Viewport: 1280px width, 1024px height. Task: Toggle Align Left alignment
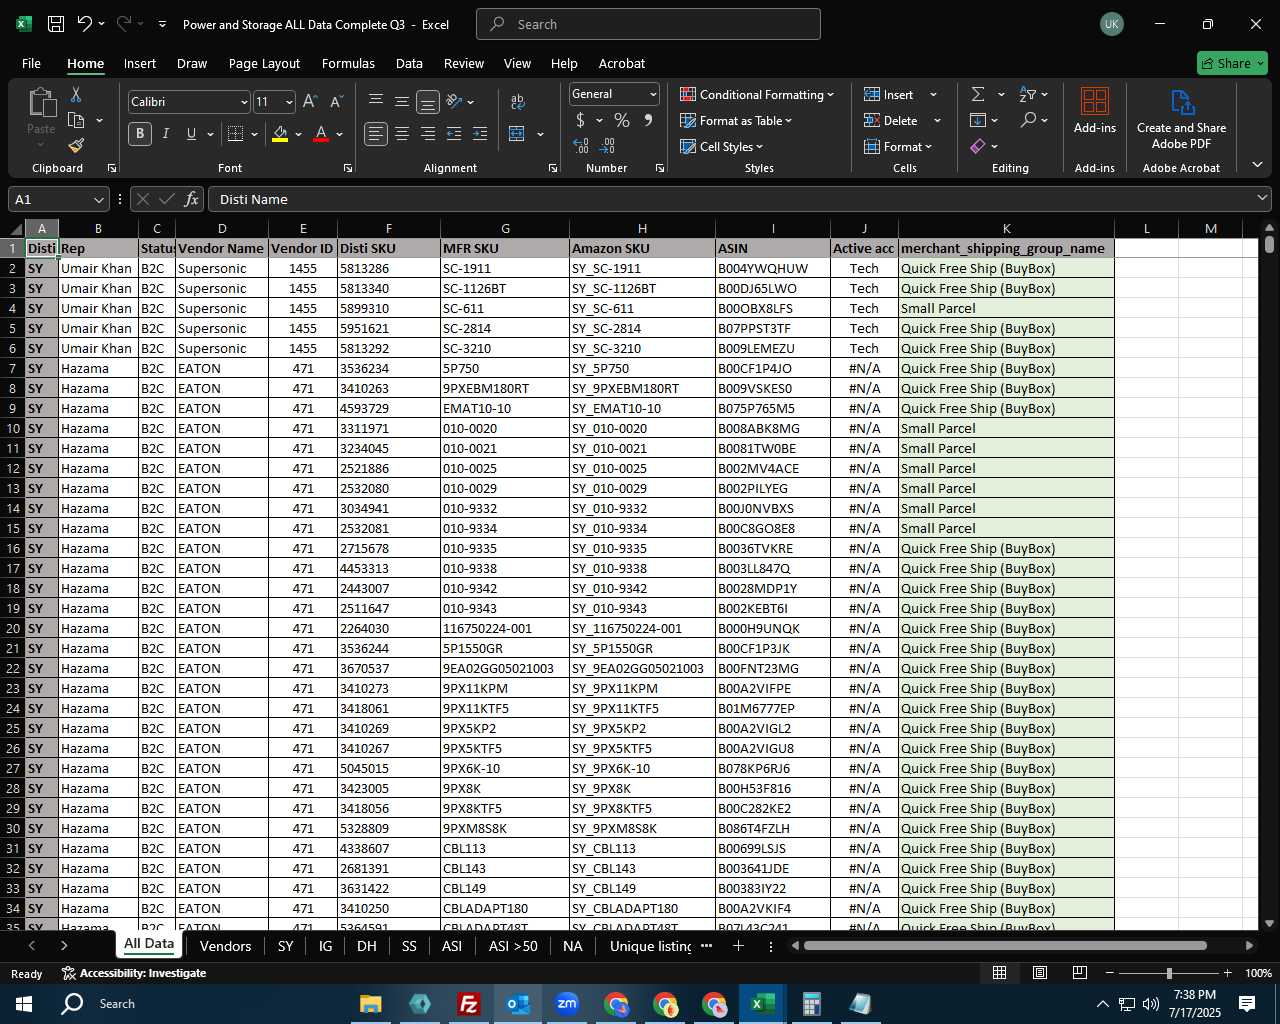(x=376, y=134)
